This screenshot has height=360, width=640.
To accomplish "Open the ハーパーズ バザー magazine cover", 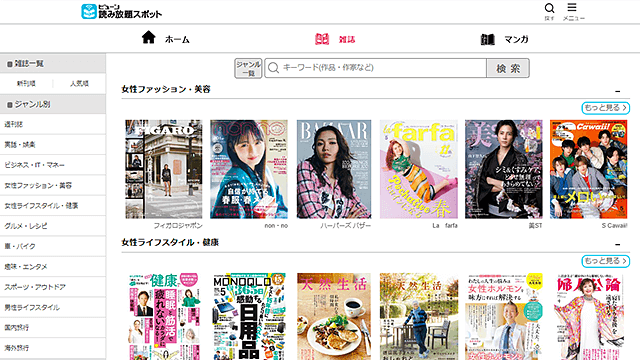I will point(334,169).
